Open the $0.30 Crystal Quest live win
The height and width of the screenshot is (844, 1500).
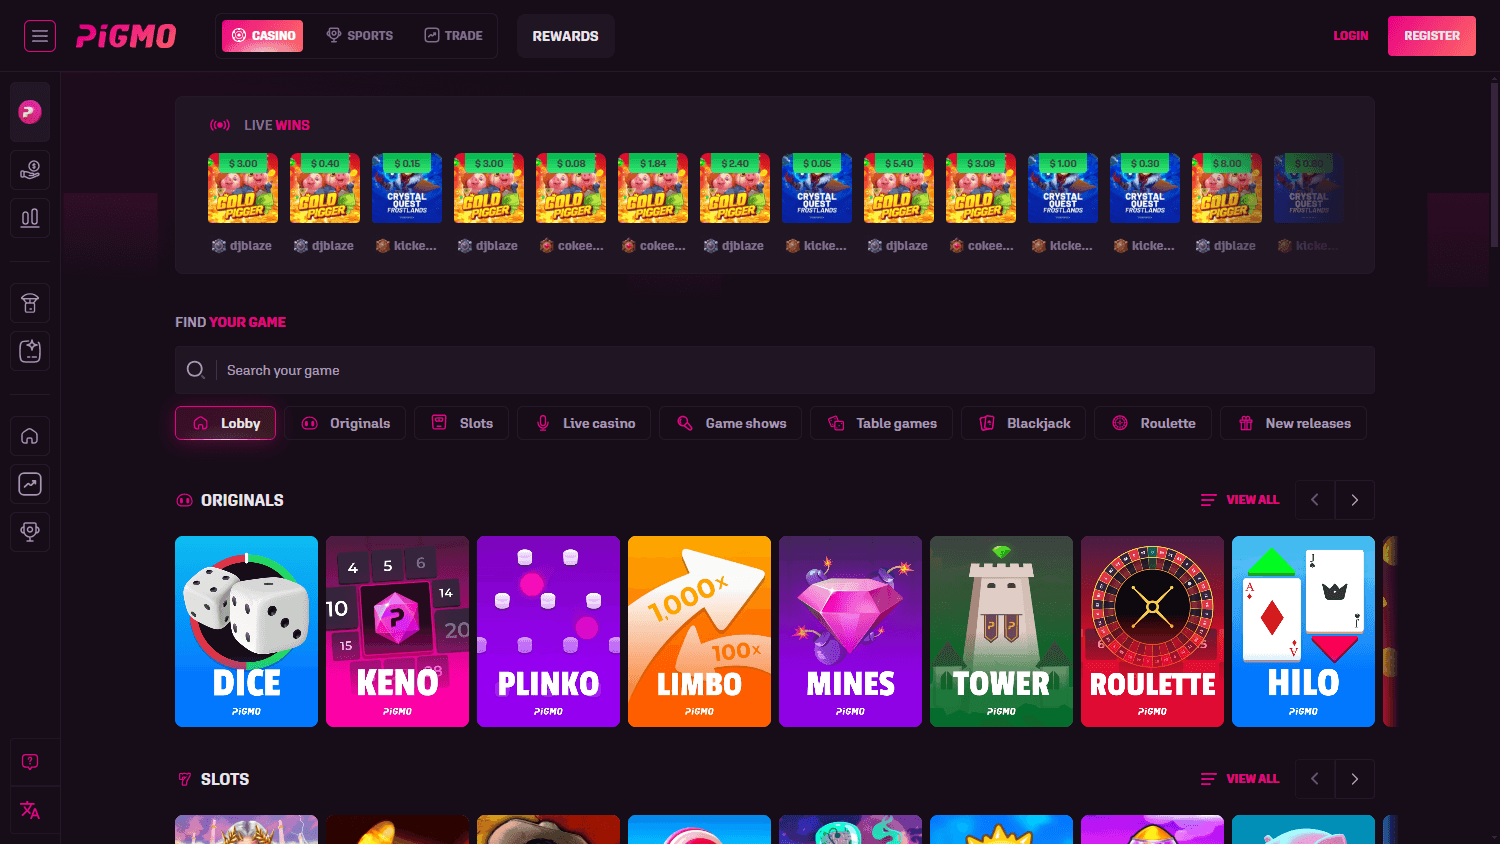coord(1145,188)
